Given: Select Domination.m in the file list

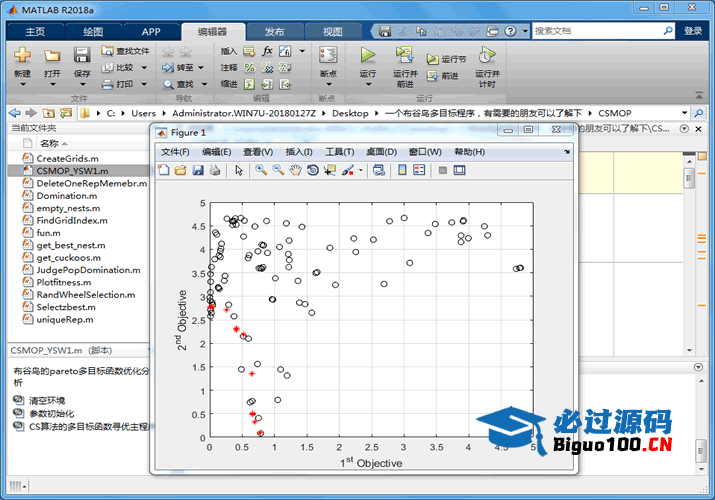Looking at the screenshot, I should pos(66,196).
